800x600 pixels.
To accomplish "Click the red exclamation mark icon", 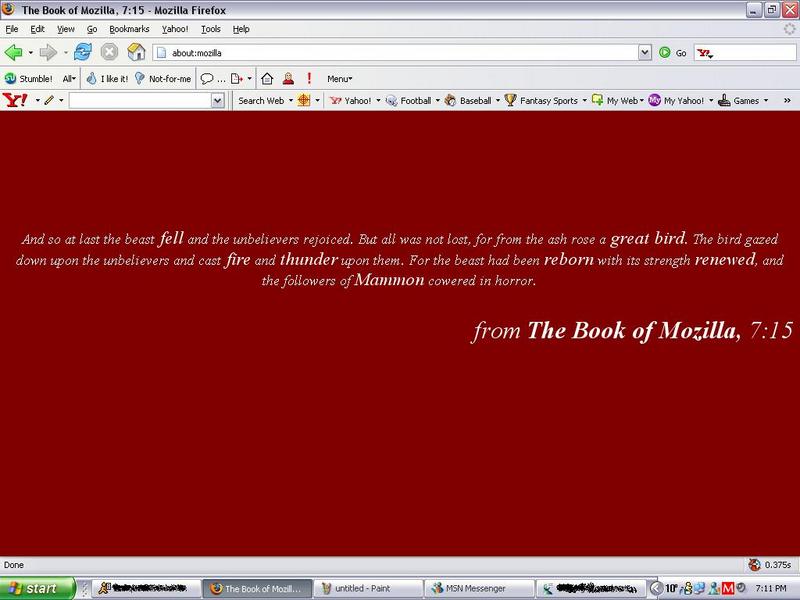I will point(309,78).
